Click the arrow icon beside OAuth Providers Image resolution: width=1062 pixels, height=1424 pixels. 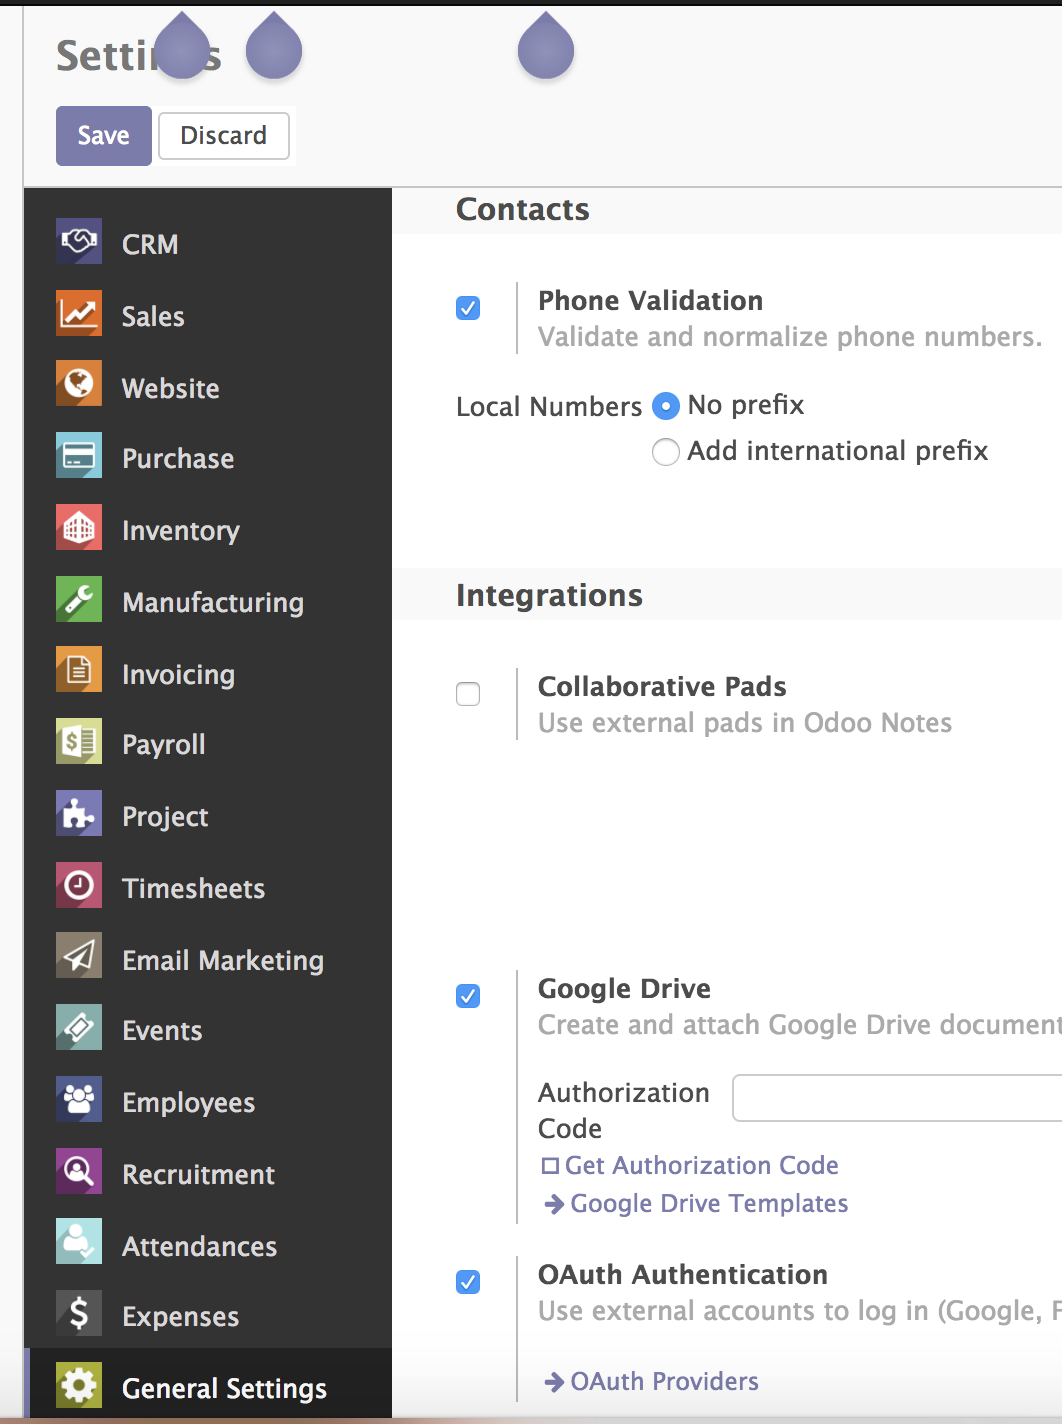(x=554, y=1382)
